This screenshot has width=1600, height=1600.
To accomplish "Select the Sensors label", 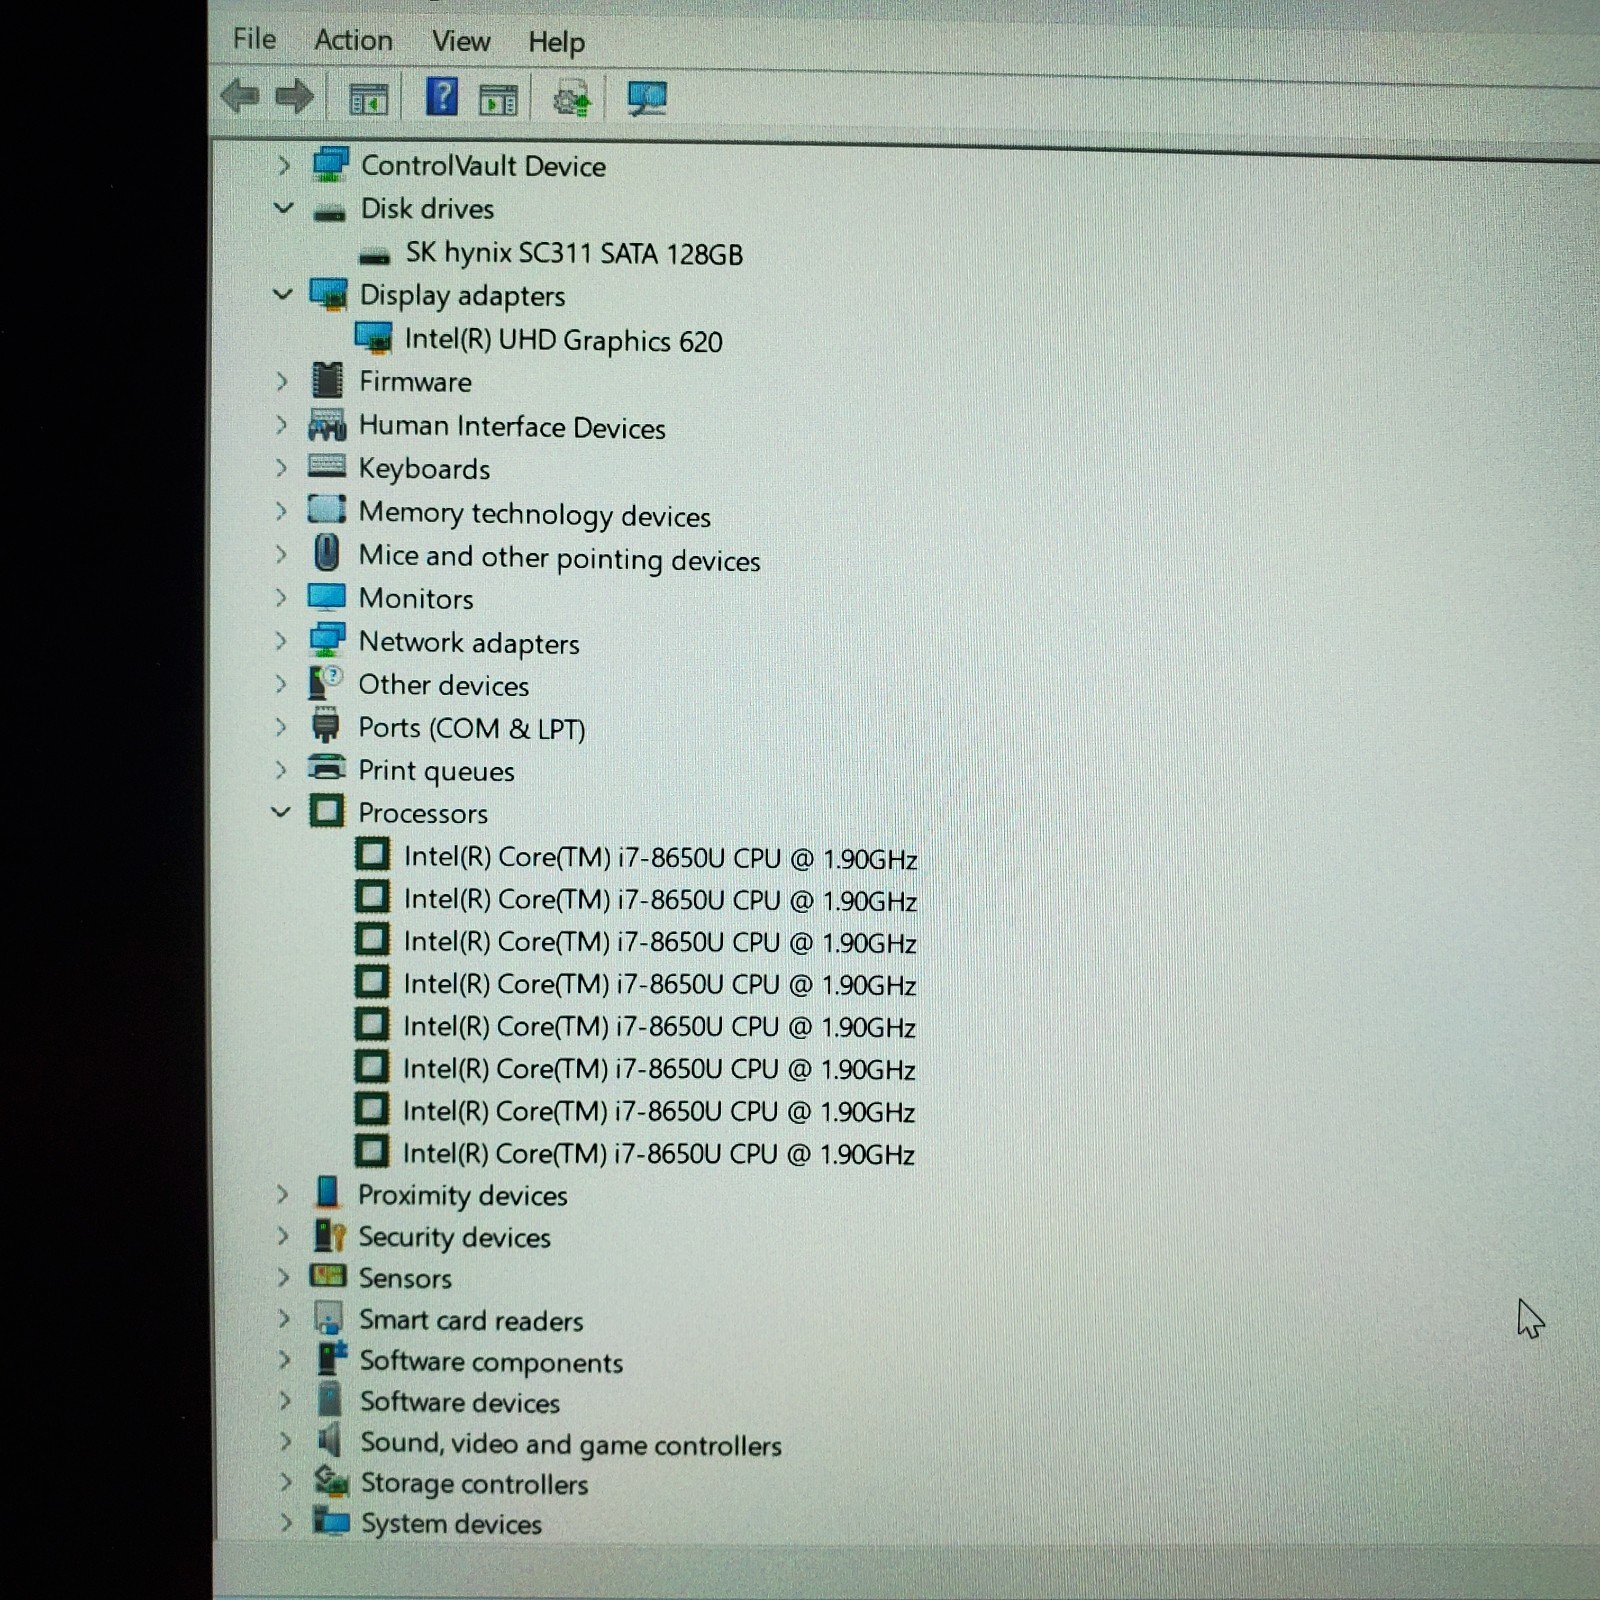I will click(405, 1278).
